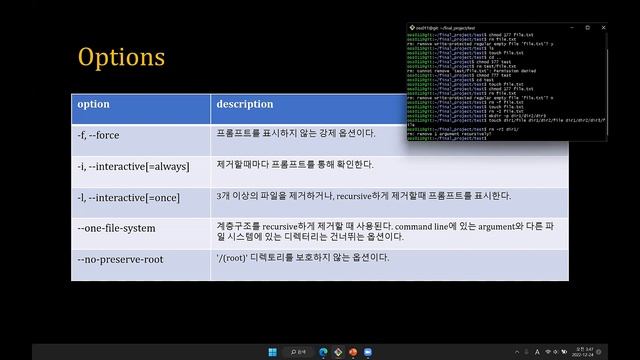Open the taskbar clock and date

[583, 352]
